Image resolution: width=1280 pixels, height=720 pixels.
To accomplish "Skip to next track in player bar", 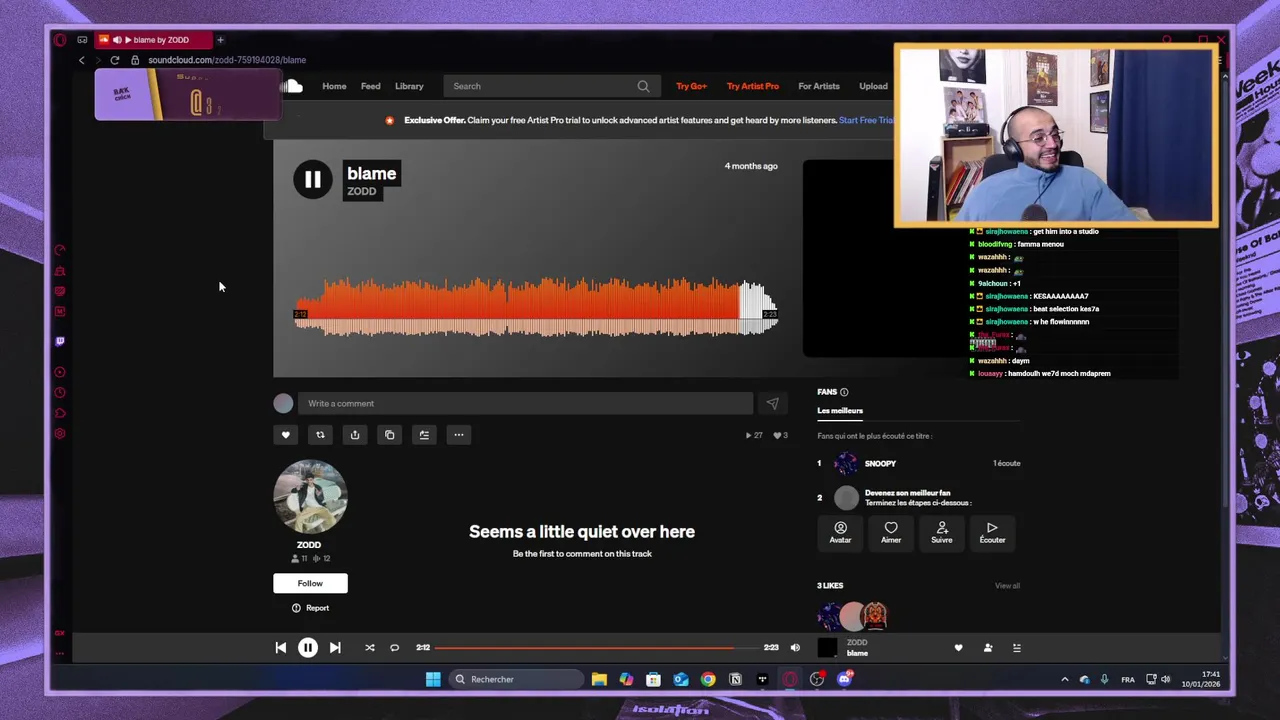I will click(335, 648).
